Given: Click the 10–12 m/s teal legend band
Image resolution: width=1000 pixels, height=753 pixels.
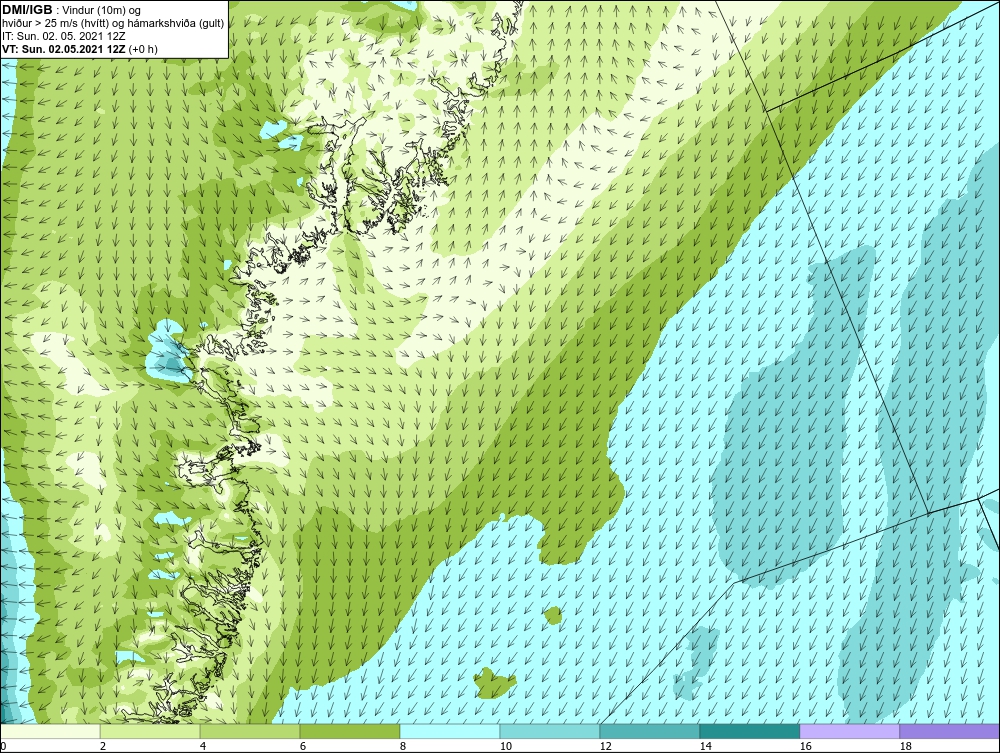Looking at the screenshot, I should point(550,731).
